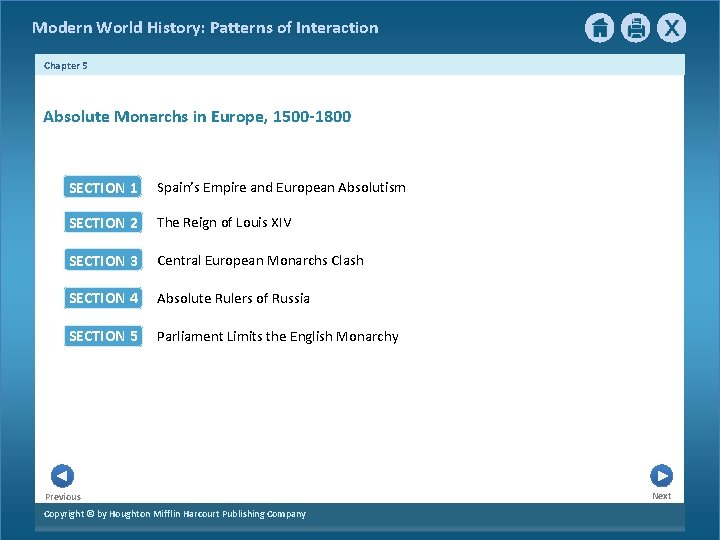Click the Previous text label
720x540 pixels.
click(x=63, y=496)
